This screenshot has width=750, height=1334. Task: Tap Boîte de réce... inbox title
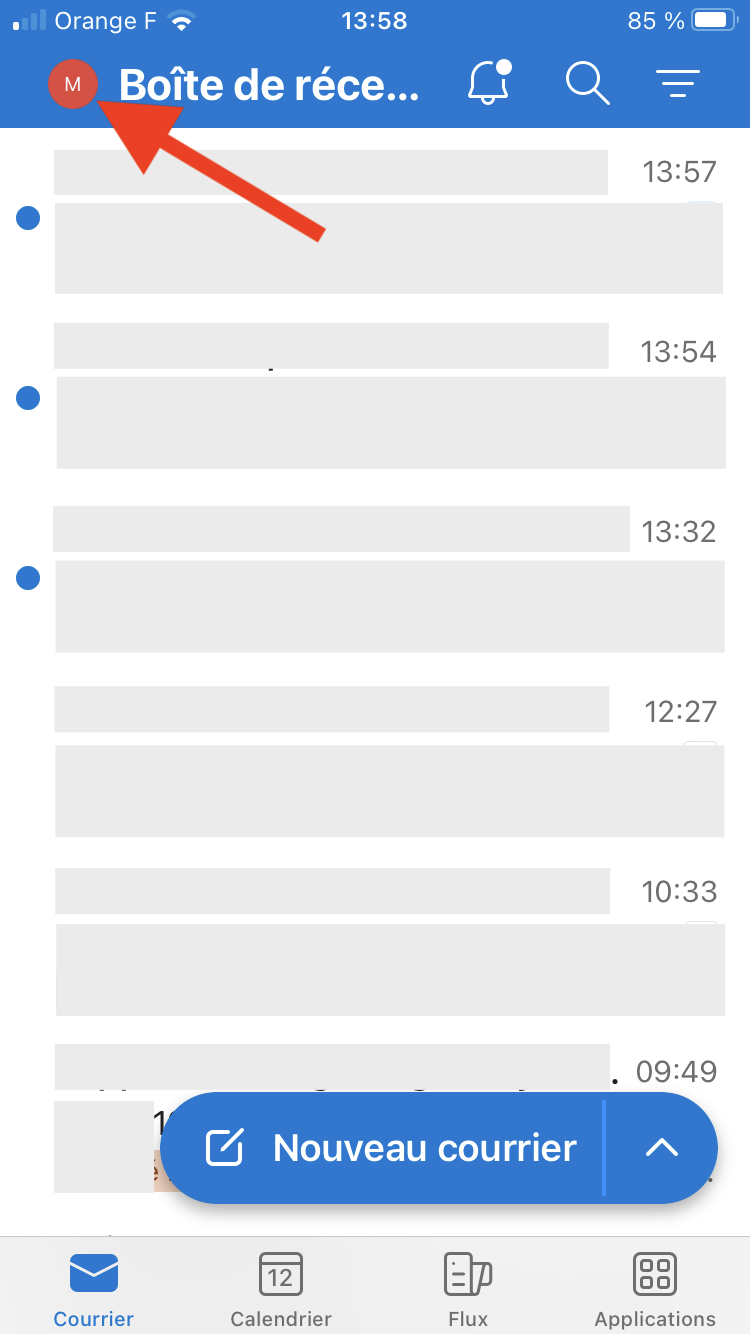[x=269, y=85]
